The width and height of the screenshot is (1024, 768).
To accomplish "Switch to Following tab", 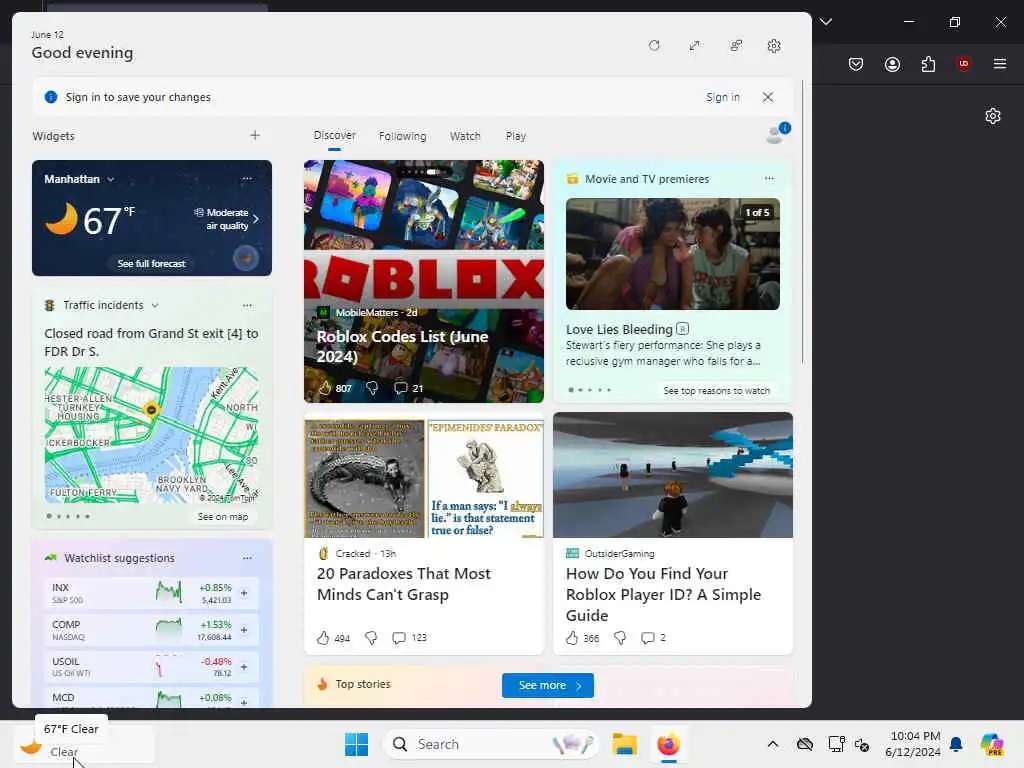I will (402, 136).
